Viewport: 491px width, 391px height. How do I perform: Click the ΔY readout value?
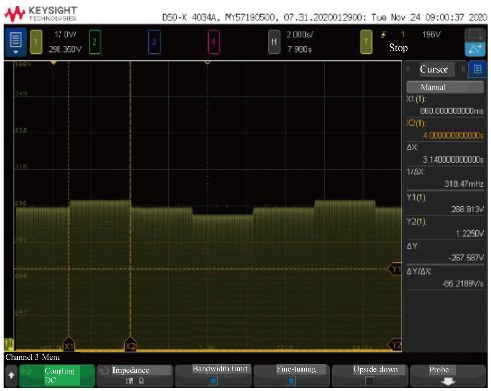[x=466, y=258]
